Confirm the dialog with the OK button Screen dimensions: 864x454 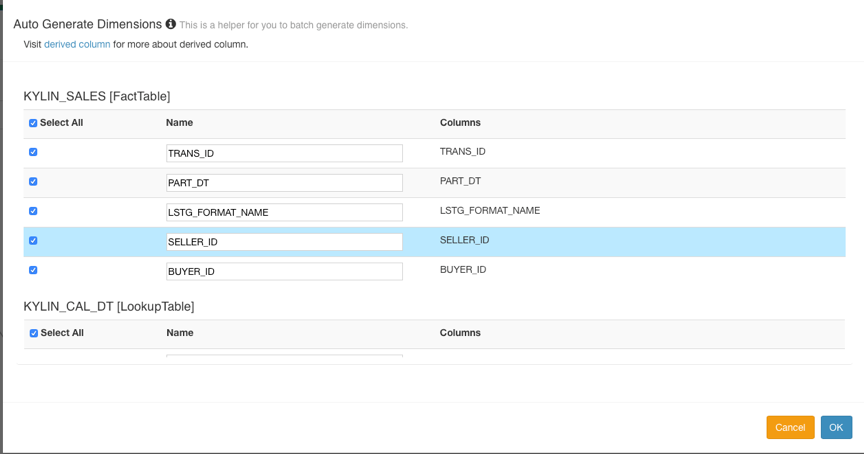836,427
